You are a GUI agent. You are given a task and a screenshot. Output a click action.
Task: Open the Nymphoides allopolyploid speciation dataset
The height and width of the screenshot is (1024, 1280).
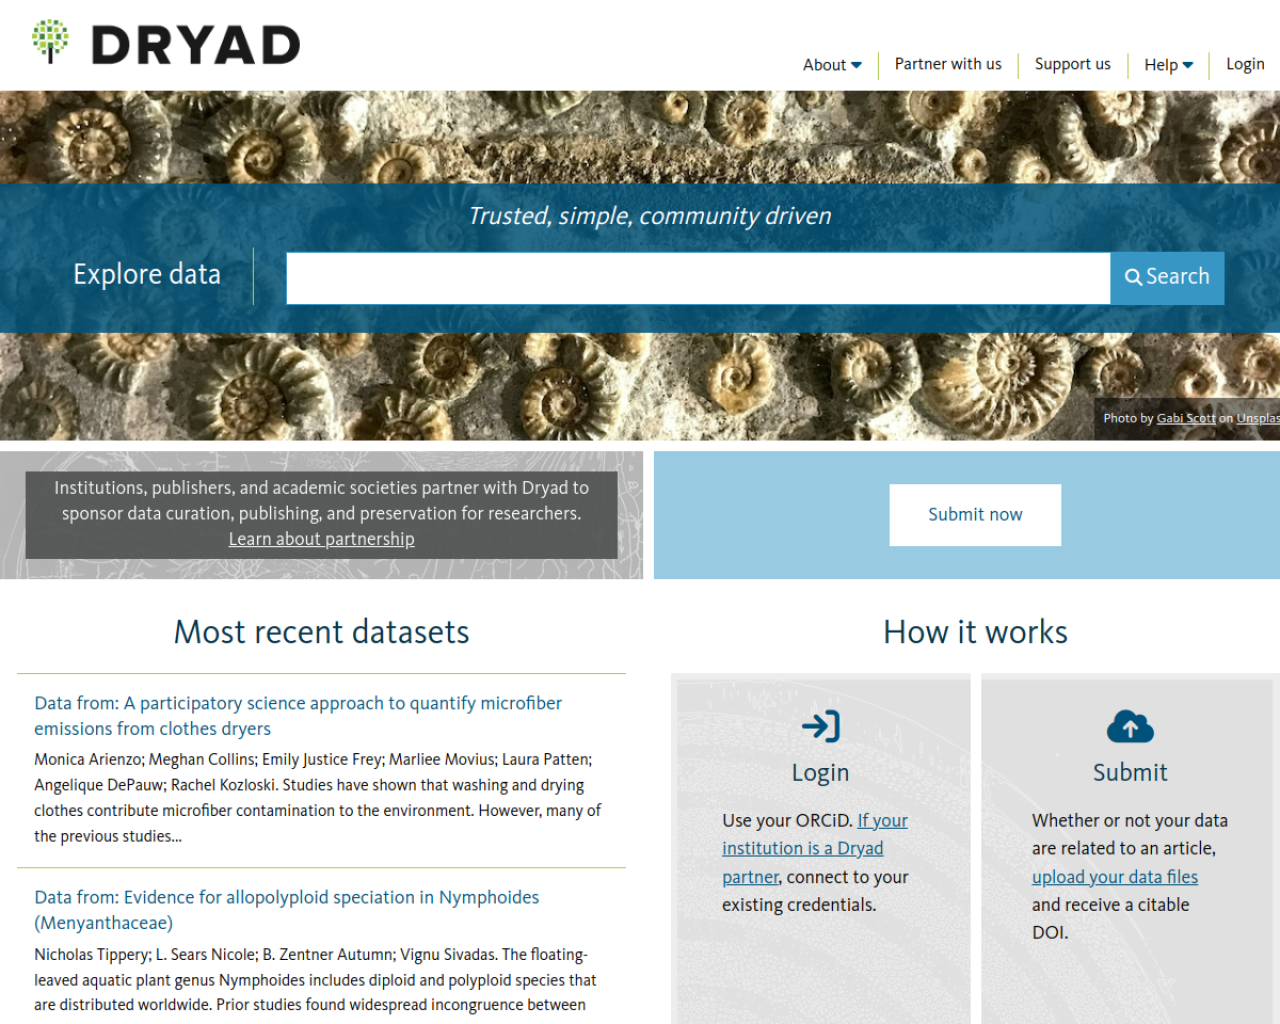[x=287, y=910]
